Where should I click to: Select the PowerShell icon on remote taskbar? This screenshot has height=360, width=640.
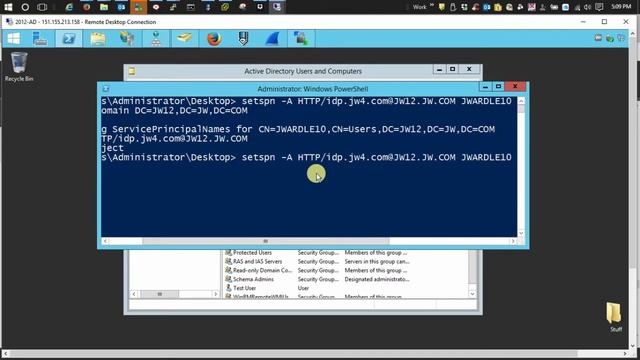69,39
